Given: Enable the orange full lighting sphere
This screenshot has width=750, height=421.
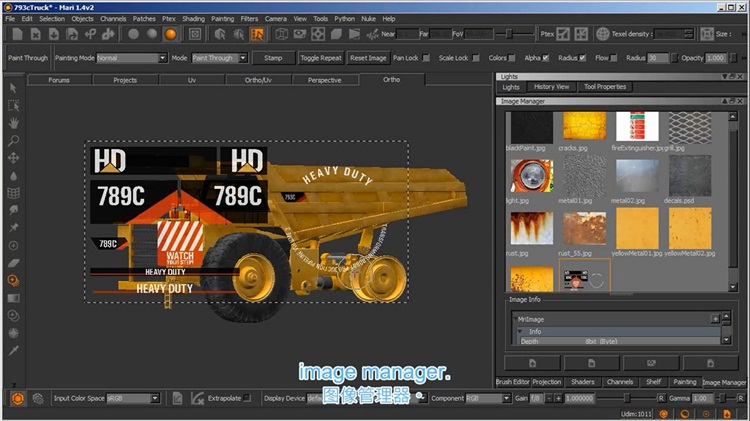Looking at the screenshot, I should (x=170, y=34).
